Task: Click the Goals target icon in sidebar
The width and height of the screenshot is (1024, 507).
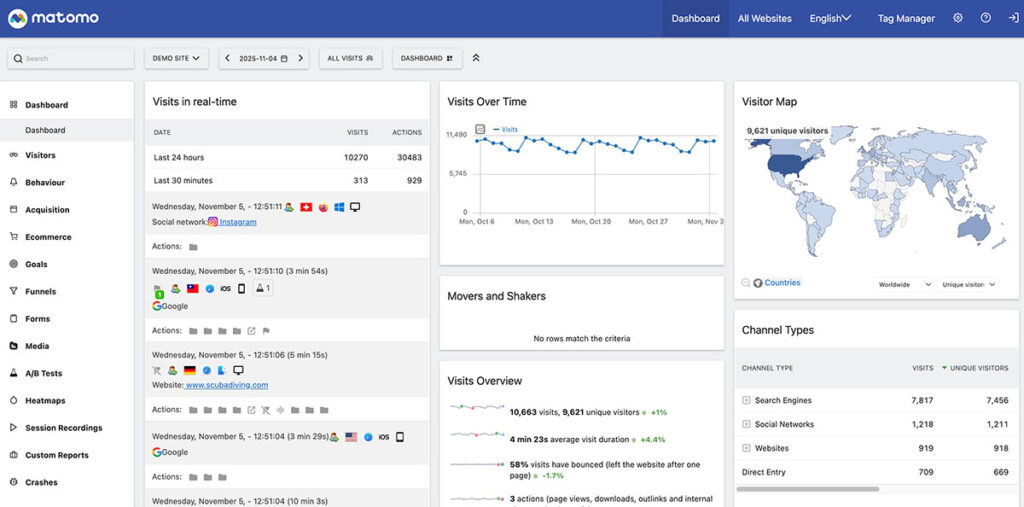Action: pos(14,264)
